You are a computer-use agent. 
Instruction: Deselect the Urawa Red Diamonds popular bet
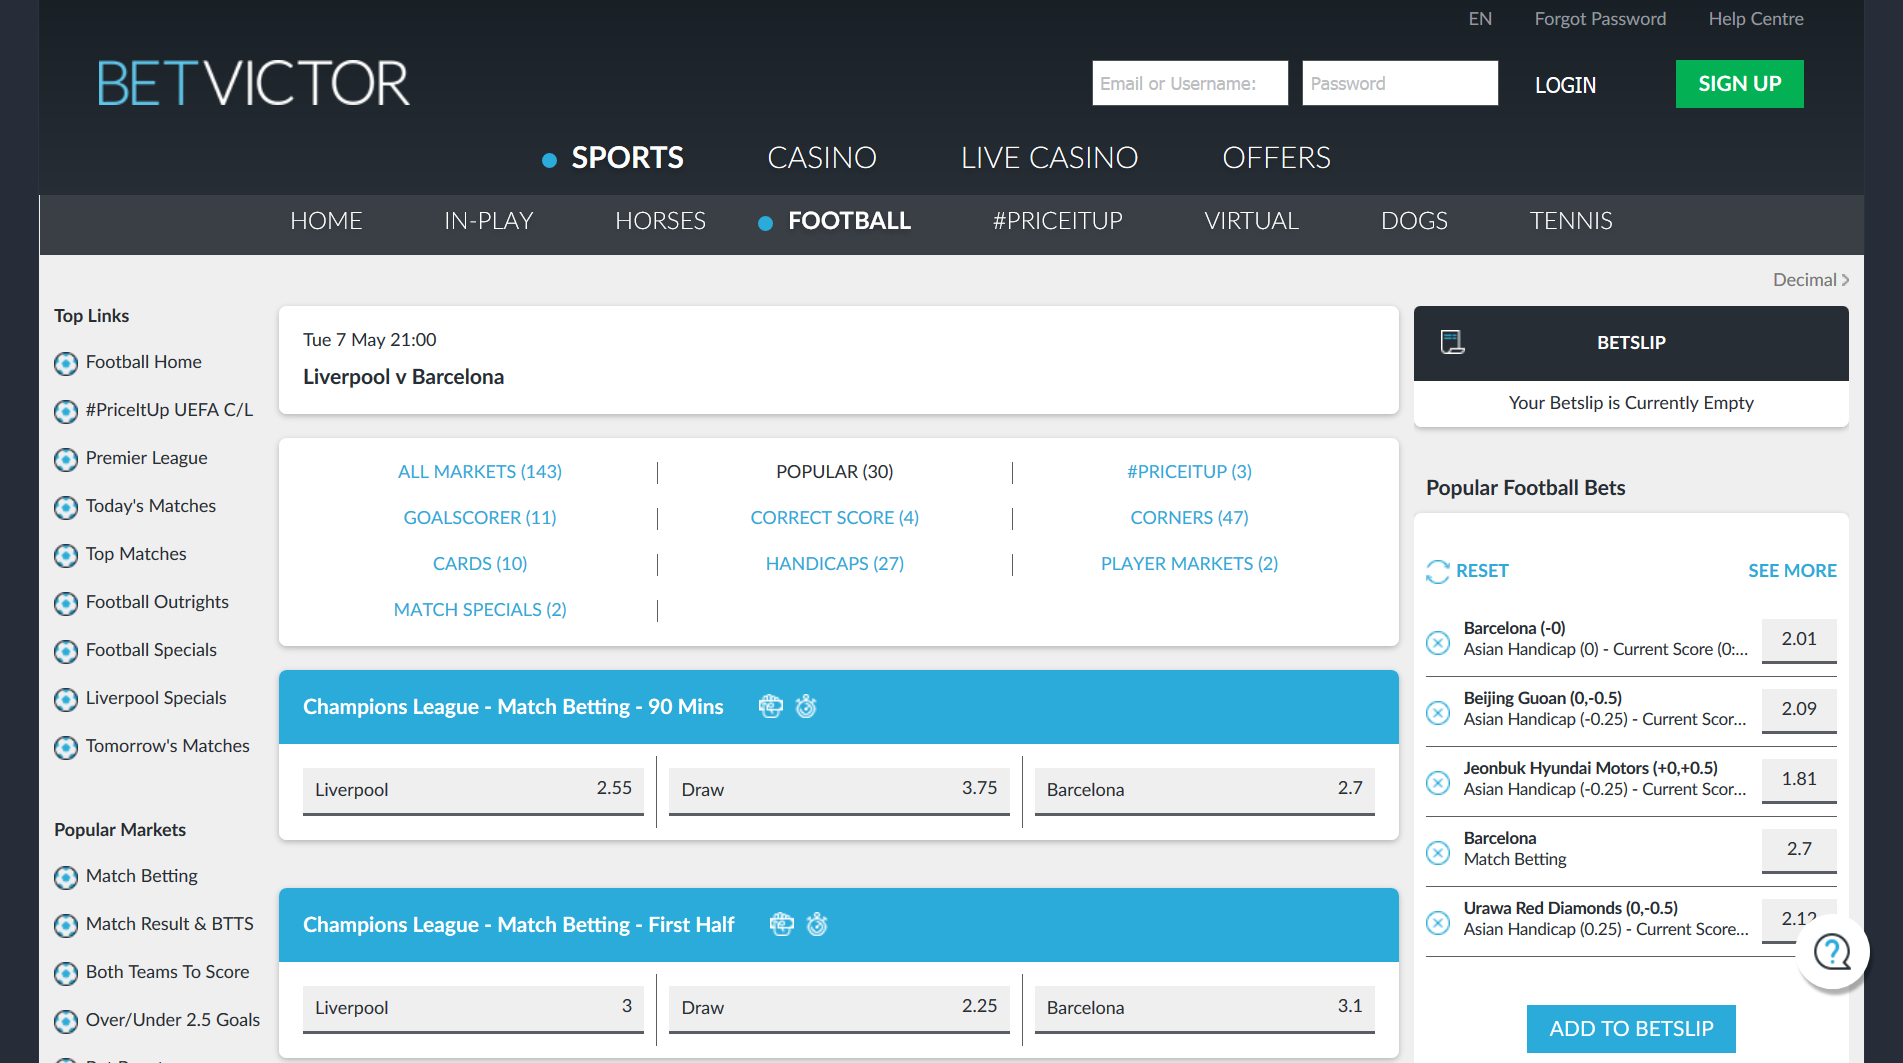pos(1438,922)
